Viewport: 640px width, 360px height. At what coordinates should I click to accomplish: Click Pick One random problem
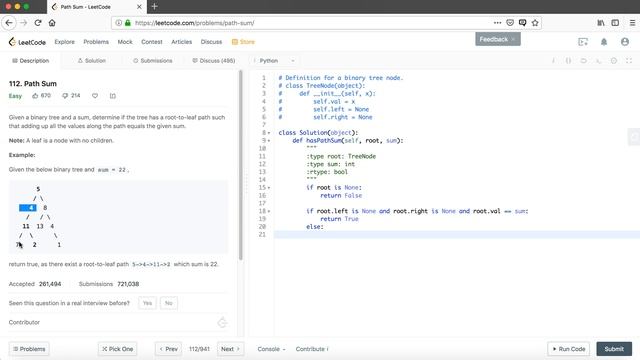118,349
